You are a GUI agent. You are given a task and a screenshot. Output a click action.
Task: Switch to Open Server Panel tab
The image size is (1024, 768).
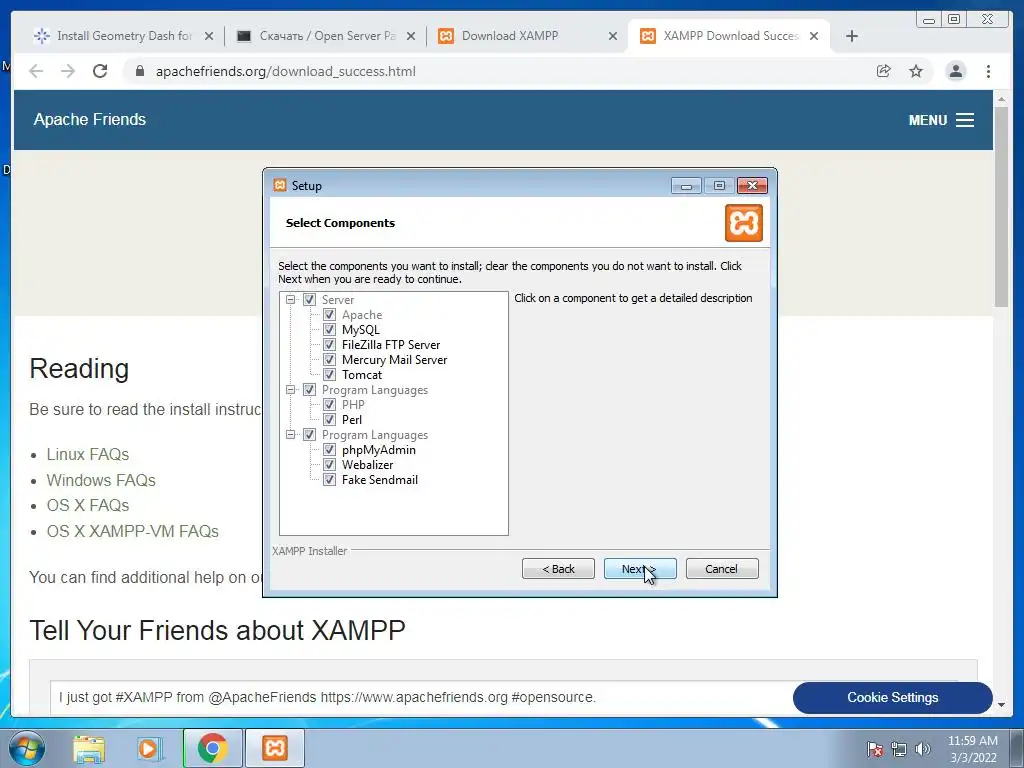pyautogui.click(x=325, y=36)
